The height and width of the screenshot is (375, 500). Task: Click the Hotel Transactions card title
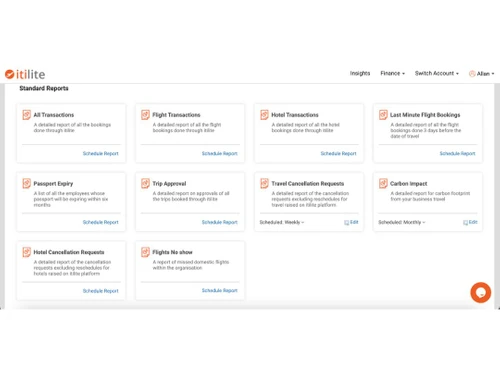(295, 115)
